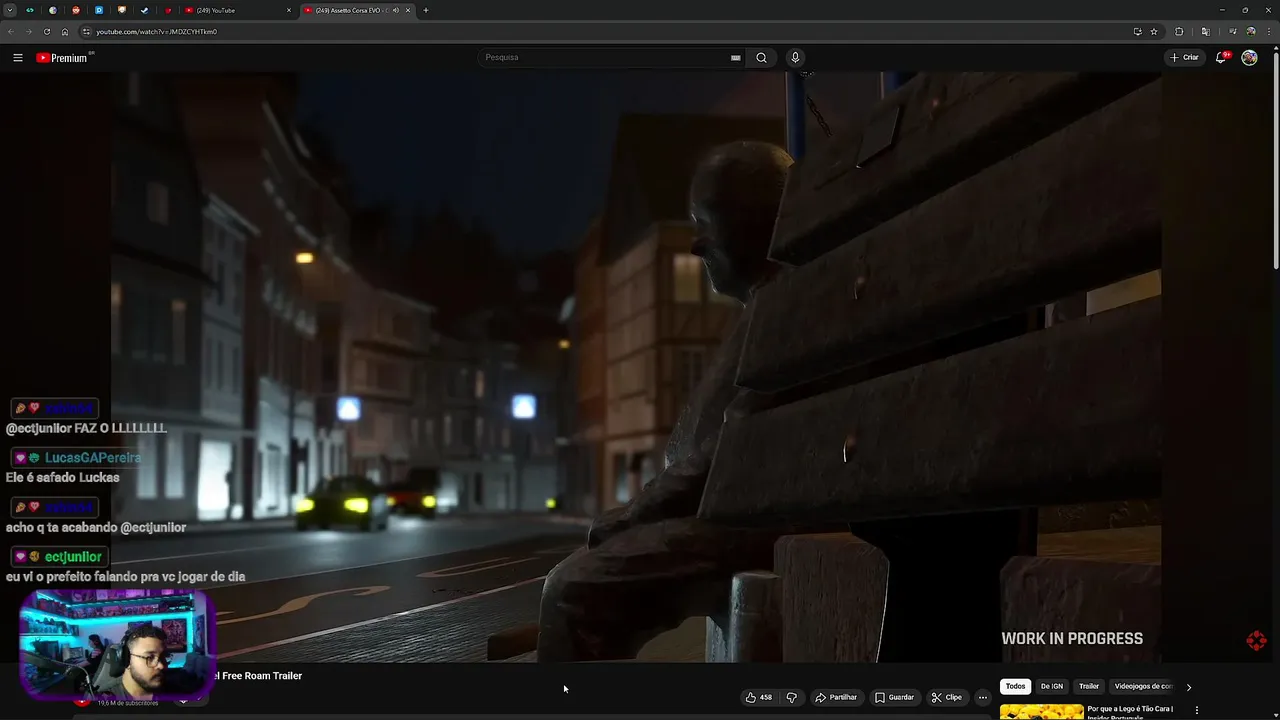Dislike the video
1280x720 pixels.
tap(791, 697)
